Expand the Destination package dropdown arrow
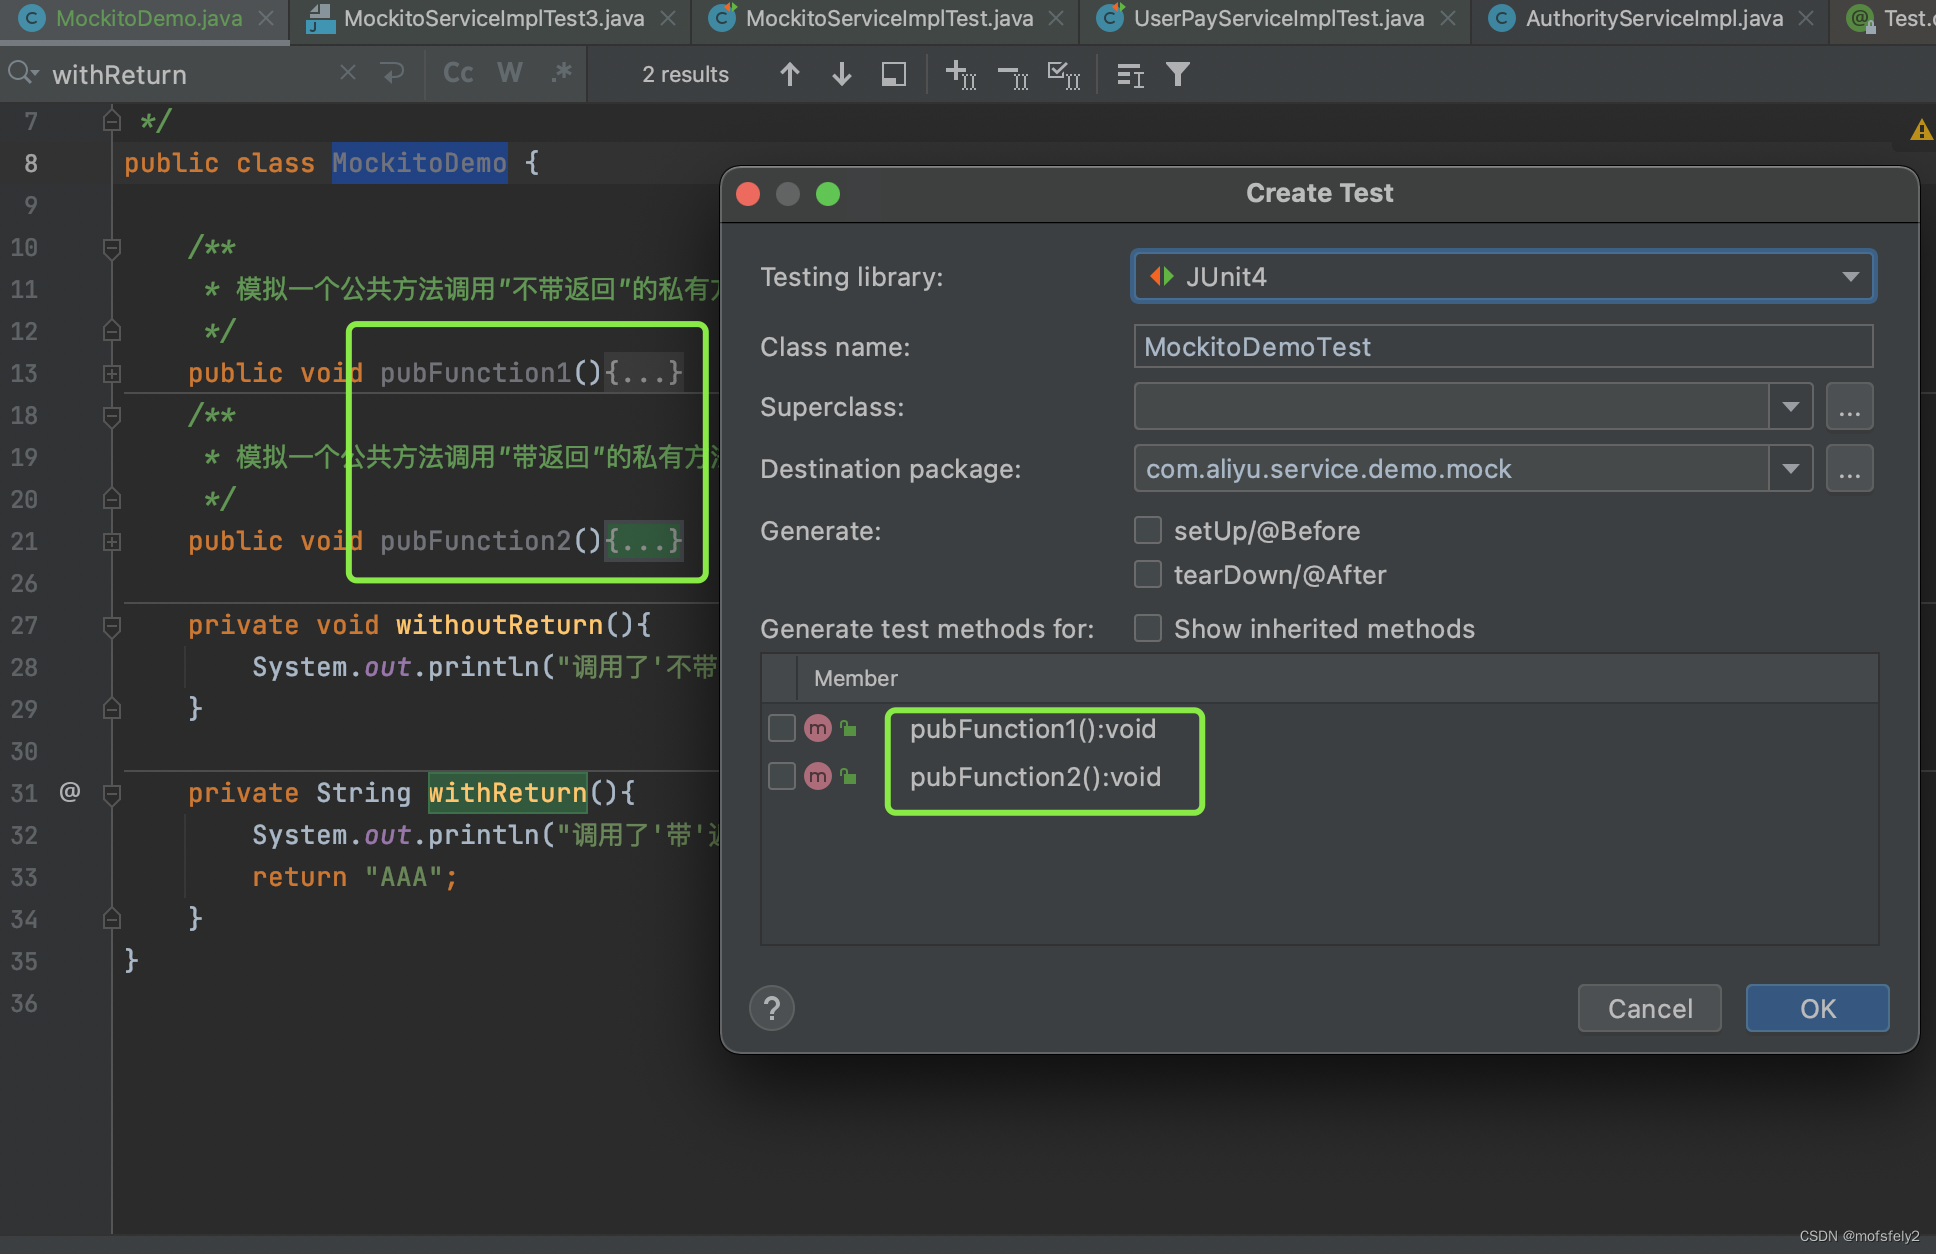This screenshot has height=1254, width=1936. click(1791, 468)
